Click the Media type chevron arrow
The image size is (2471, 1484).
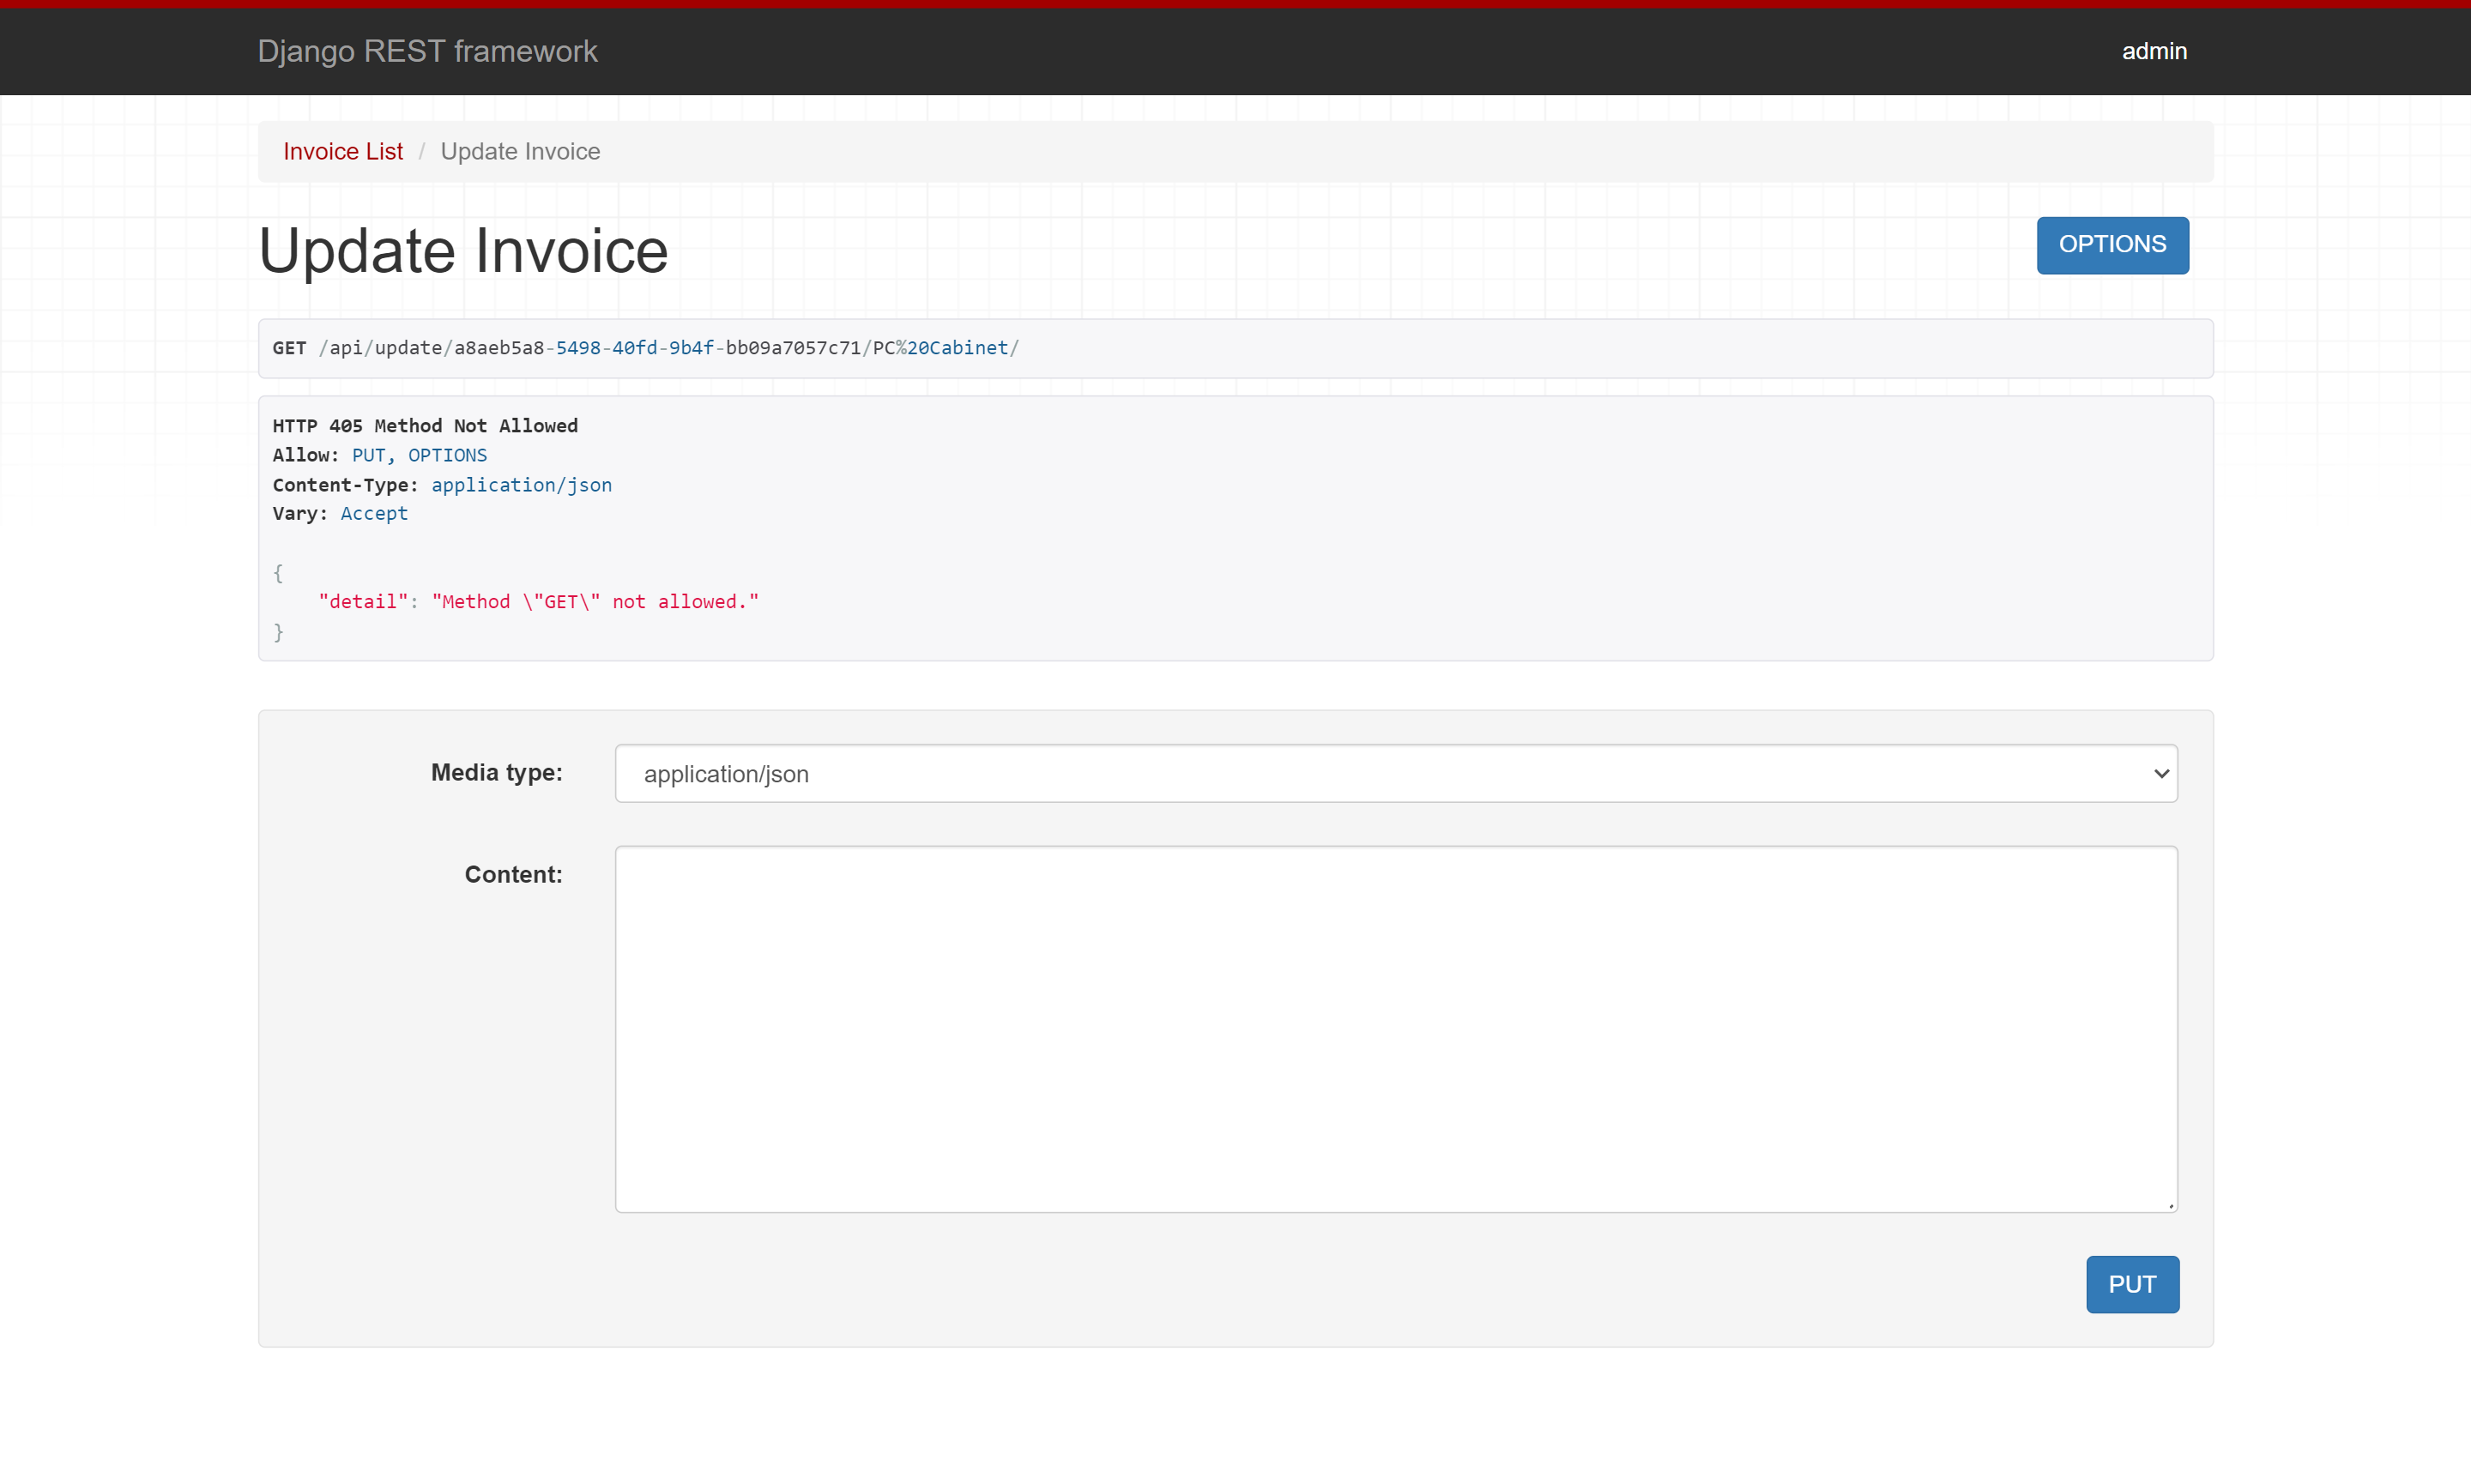coord(2160,772)
